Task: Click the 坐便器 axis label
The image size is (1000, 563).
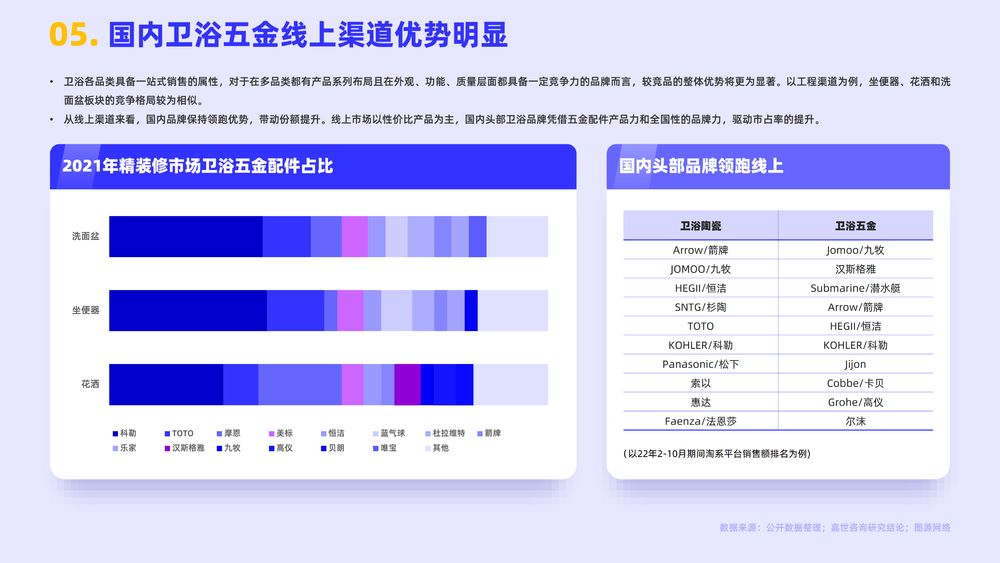Action: click(x=85, y=310)
